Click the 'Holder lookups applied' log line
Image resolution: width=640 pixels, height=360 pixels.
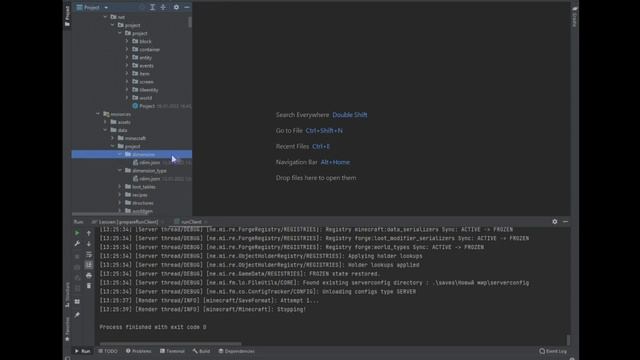point(260,265)
